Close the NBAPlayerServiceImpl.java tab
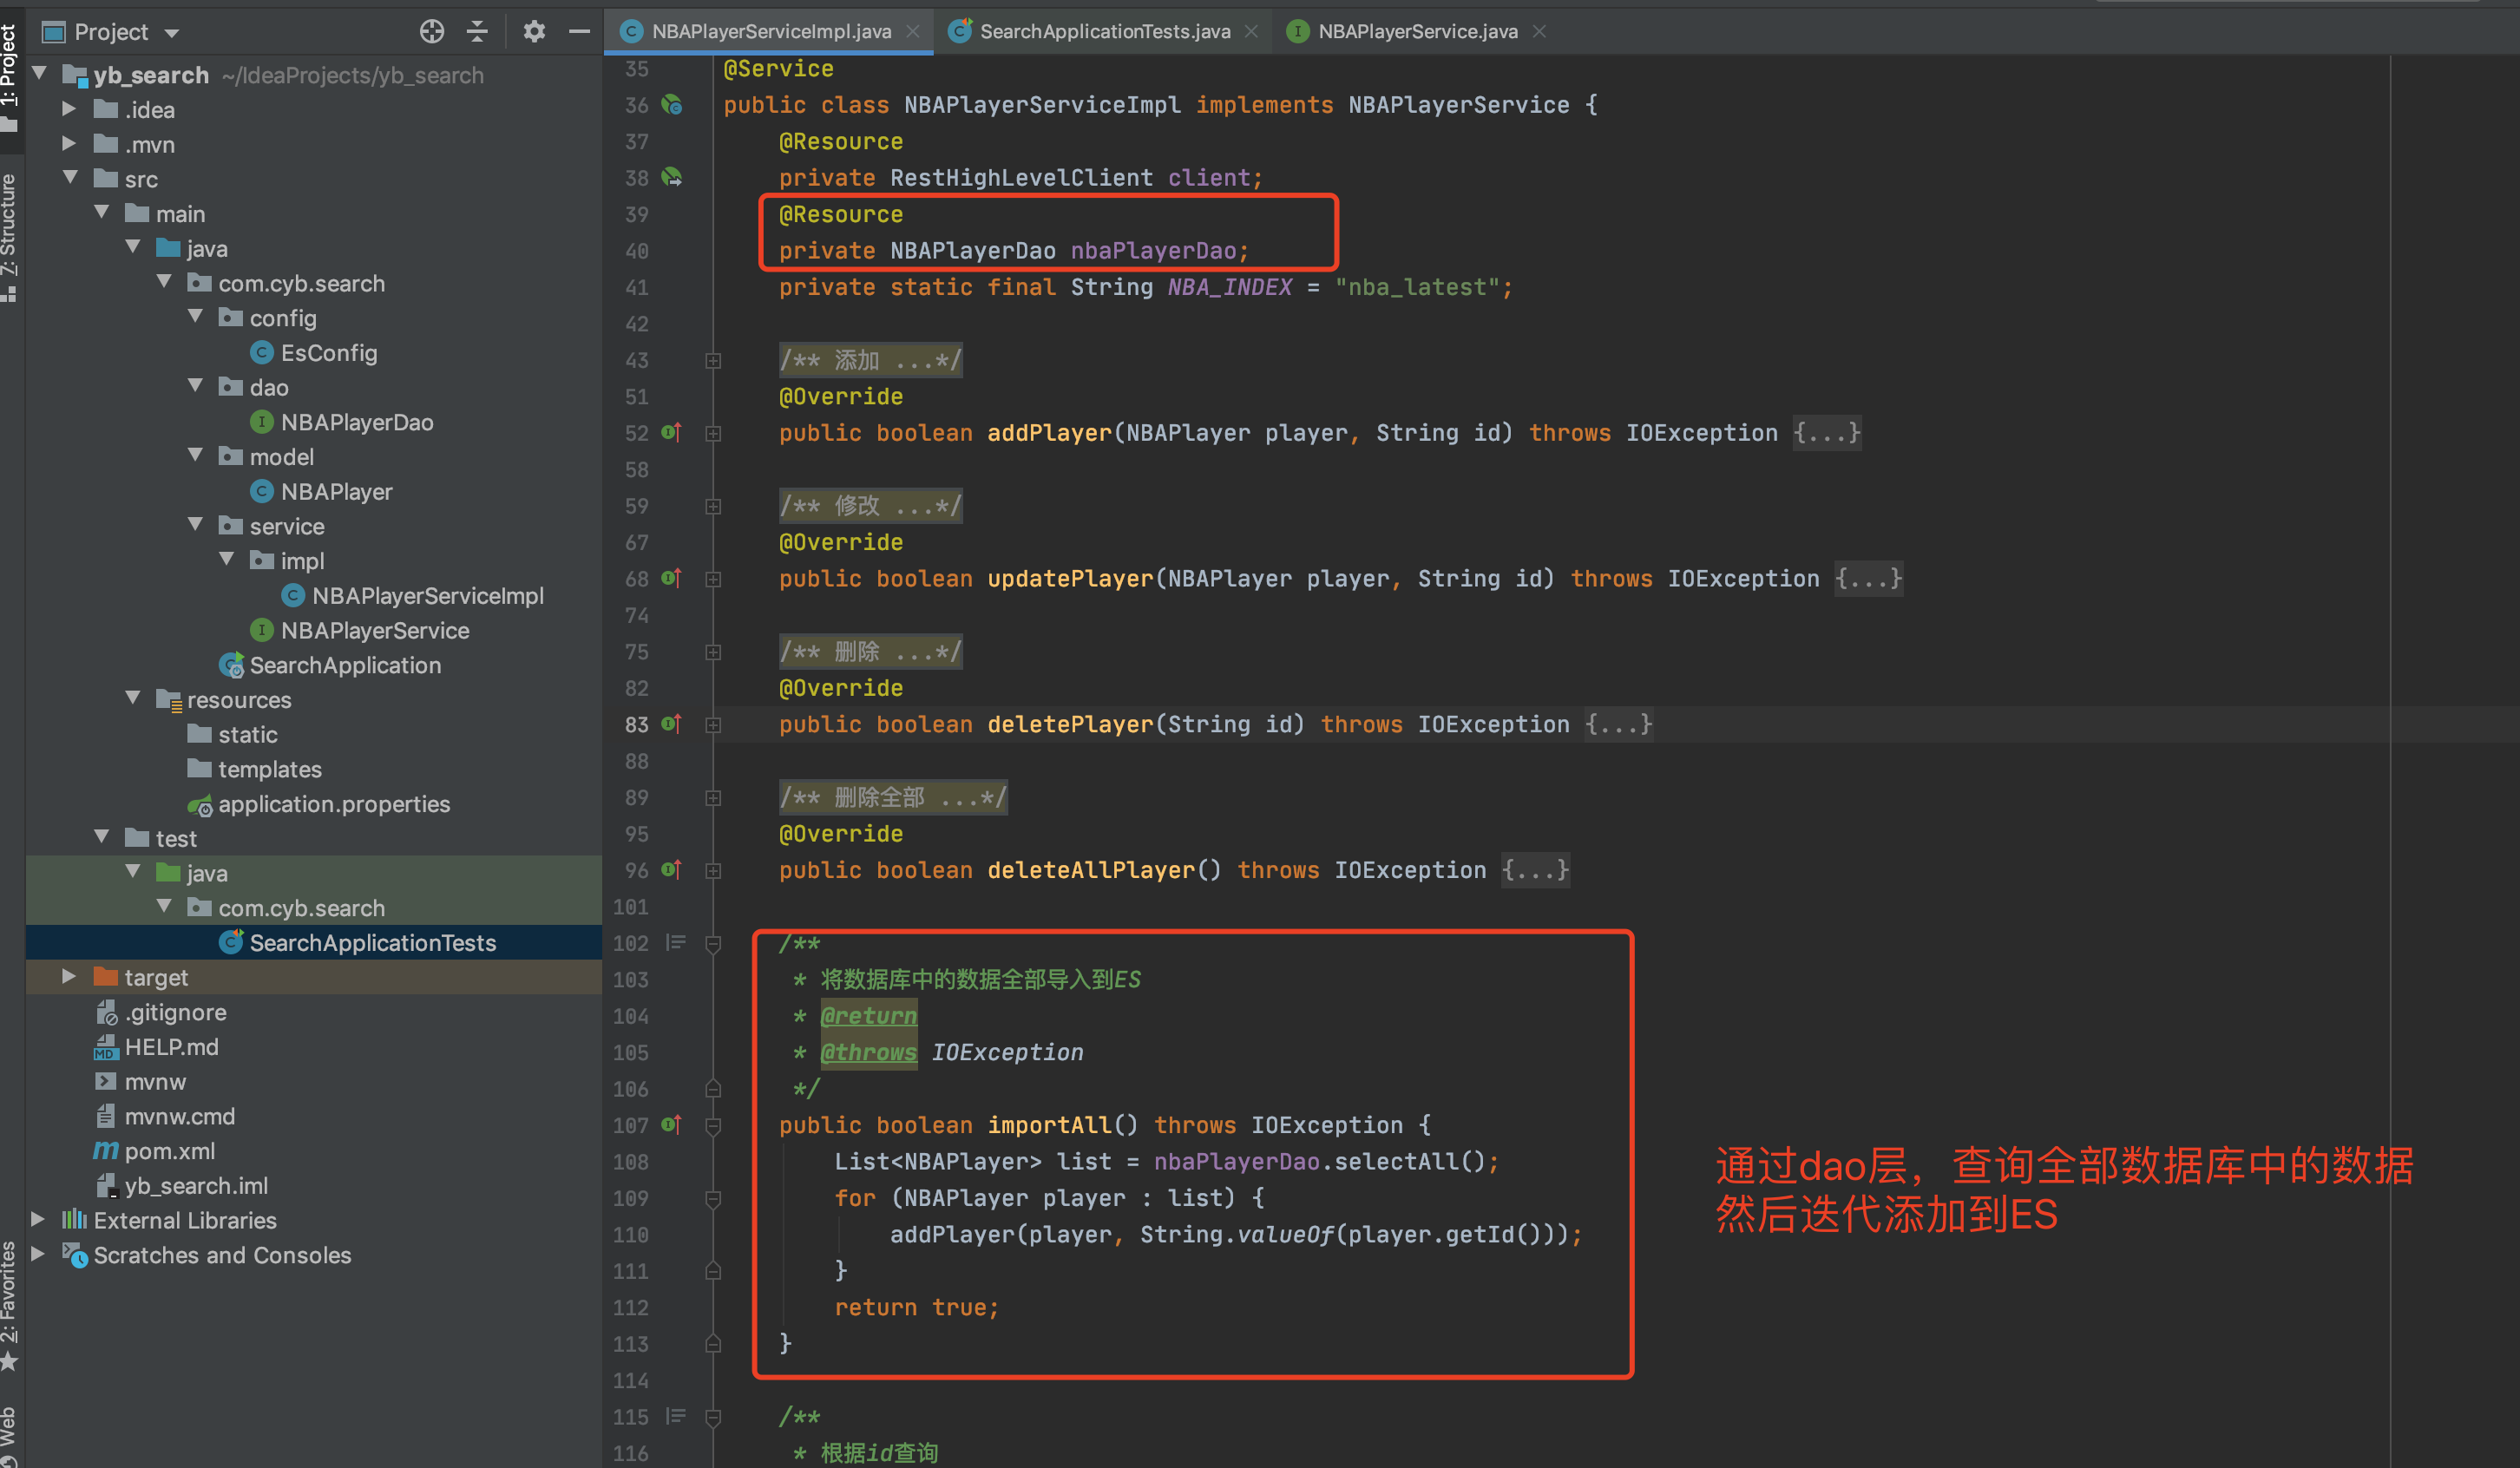 pos(912,32)
